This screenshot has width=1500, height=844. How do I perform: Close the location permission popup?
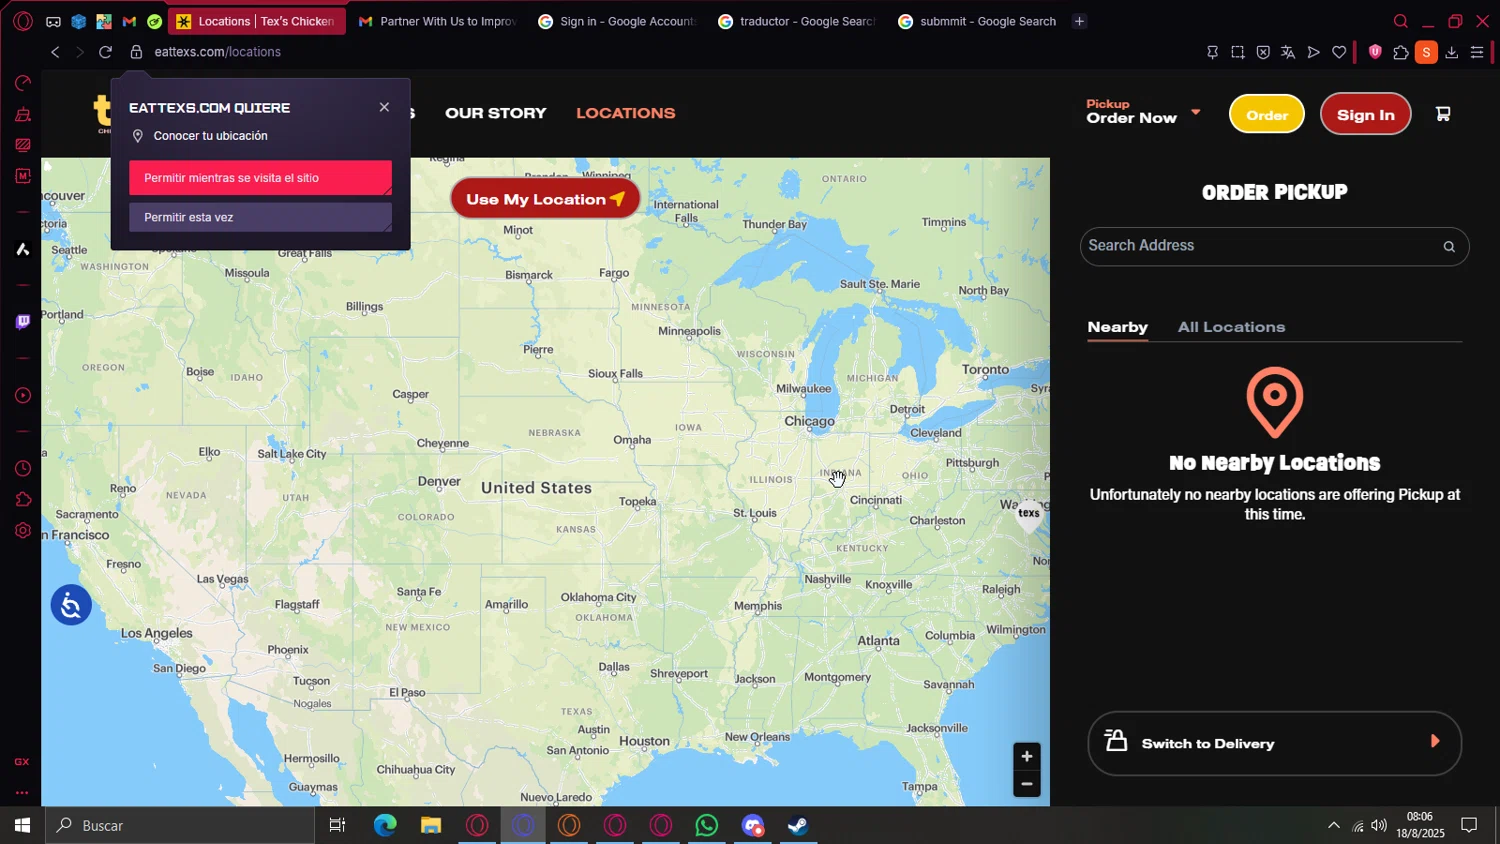384,107
